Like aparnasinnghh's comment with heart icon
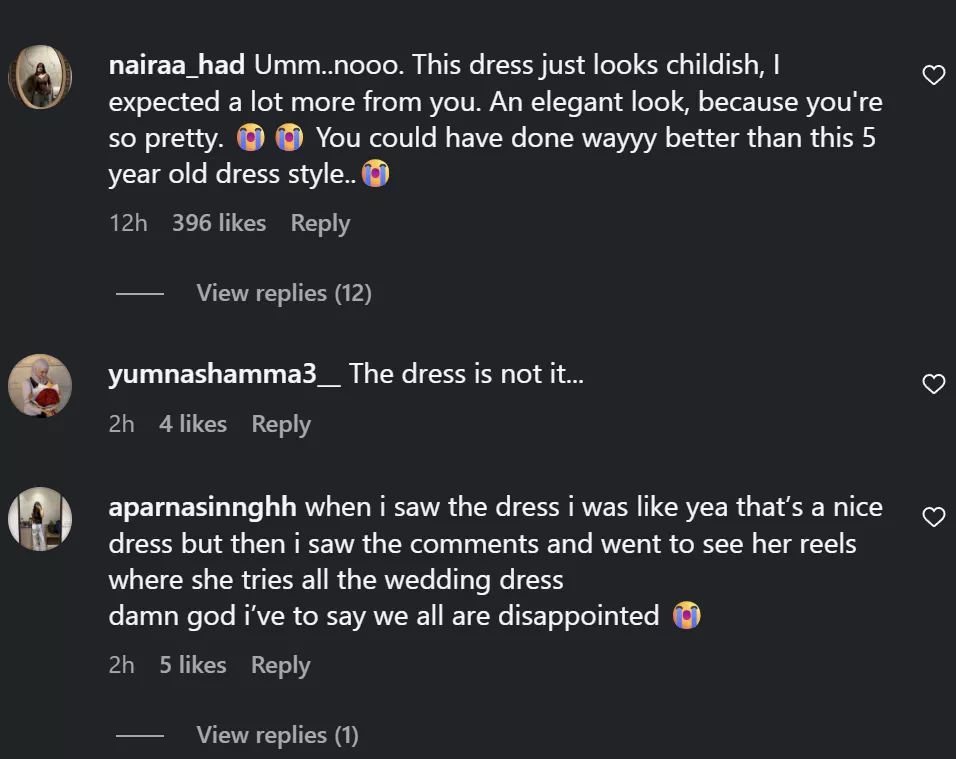The height and width of the screenshot is (759, 956). pos(933,517)
